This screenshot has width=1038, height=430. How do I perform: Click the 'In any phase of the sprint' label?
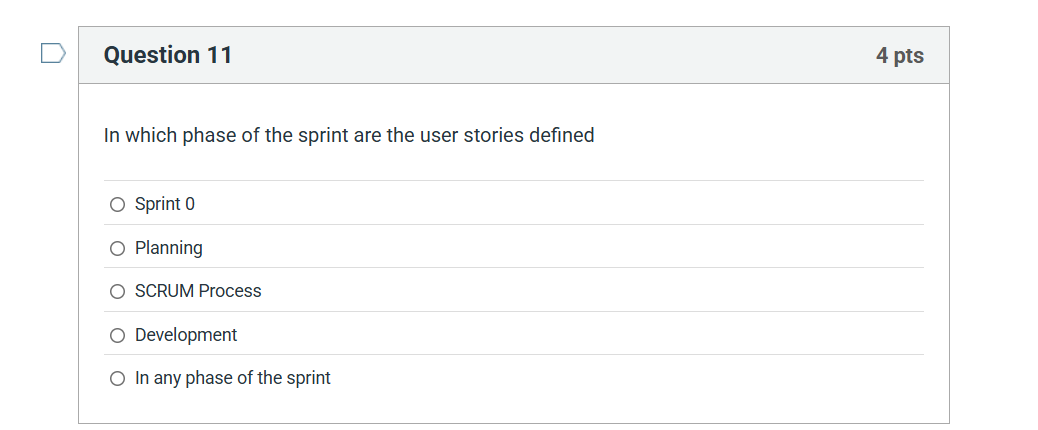233,378
